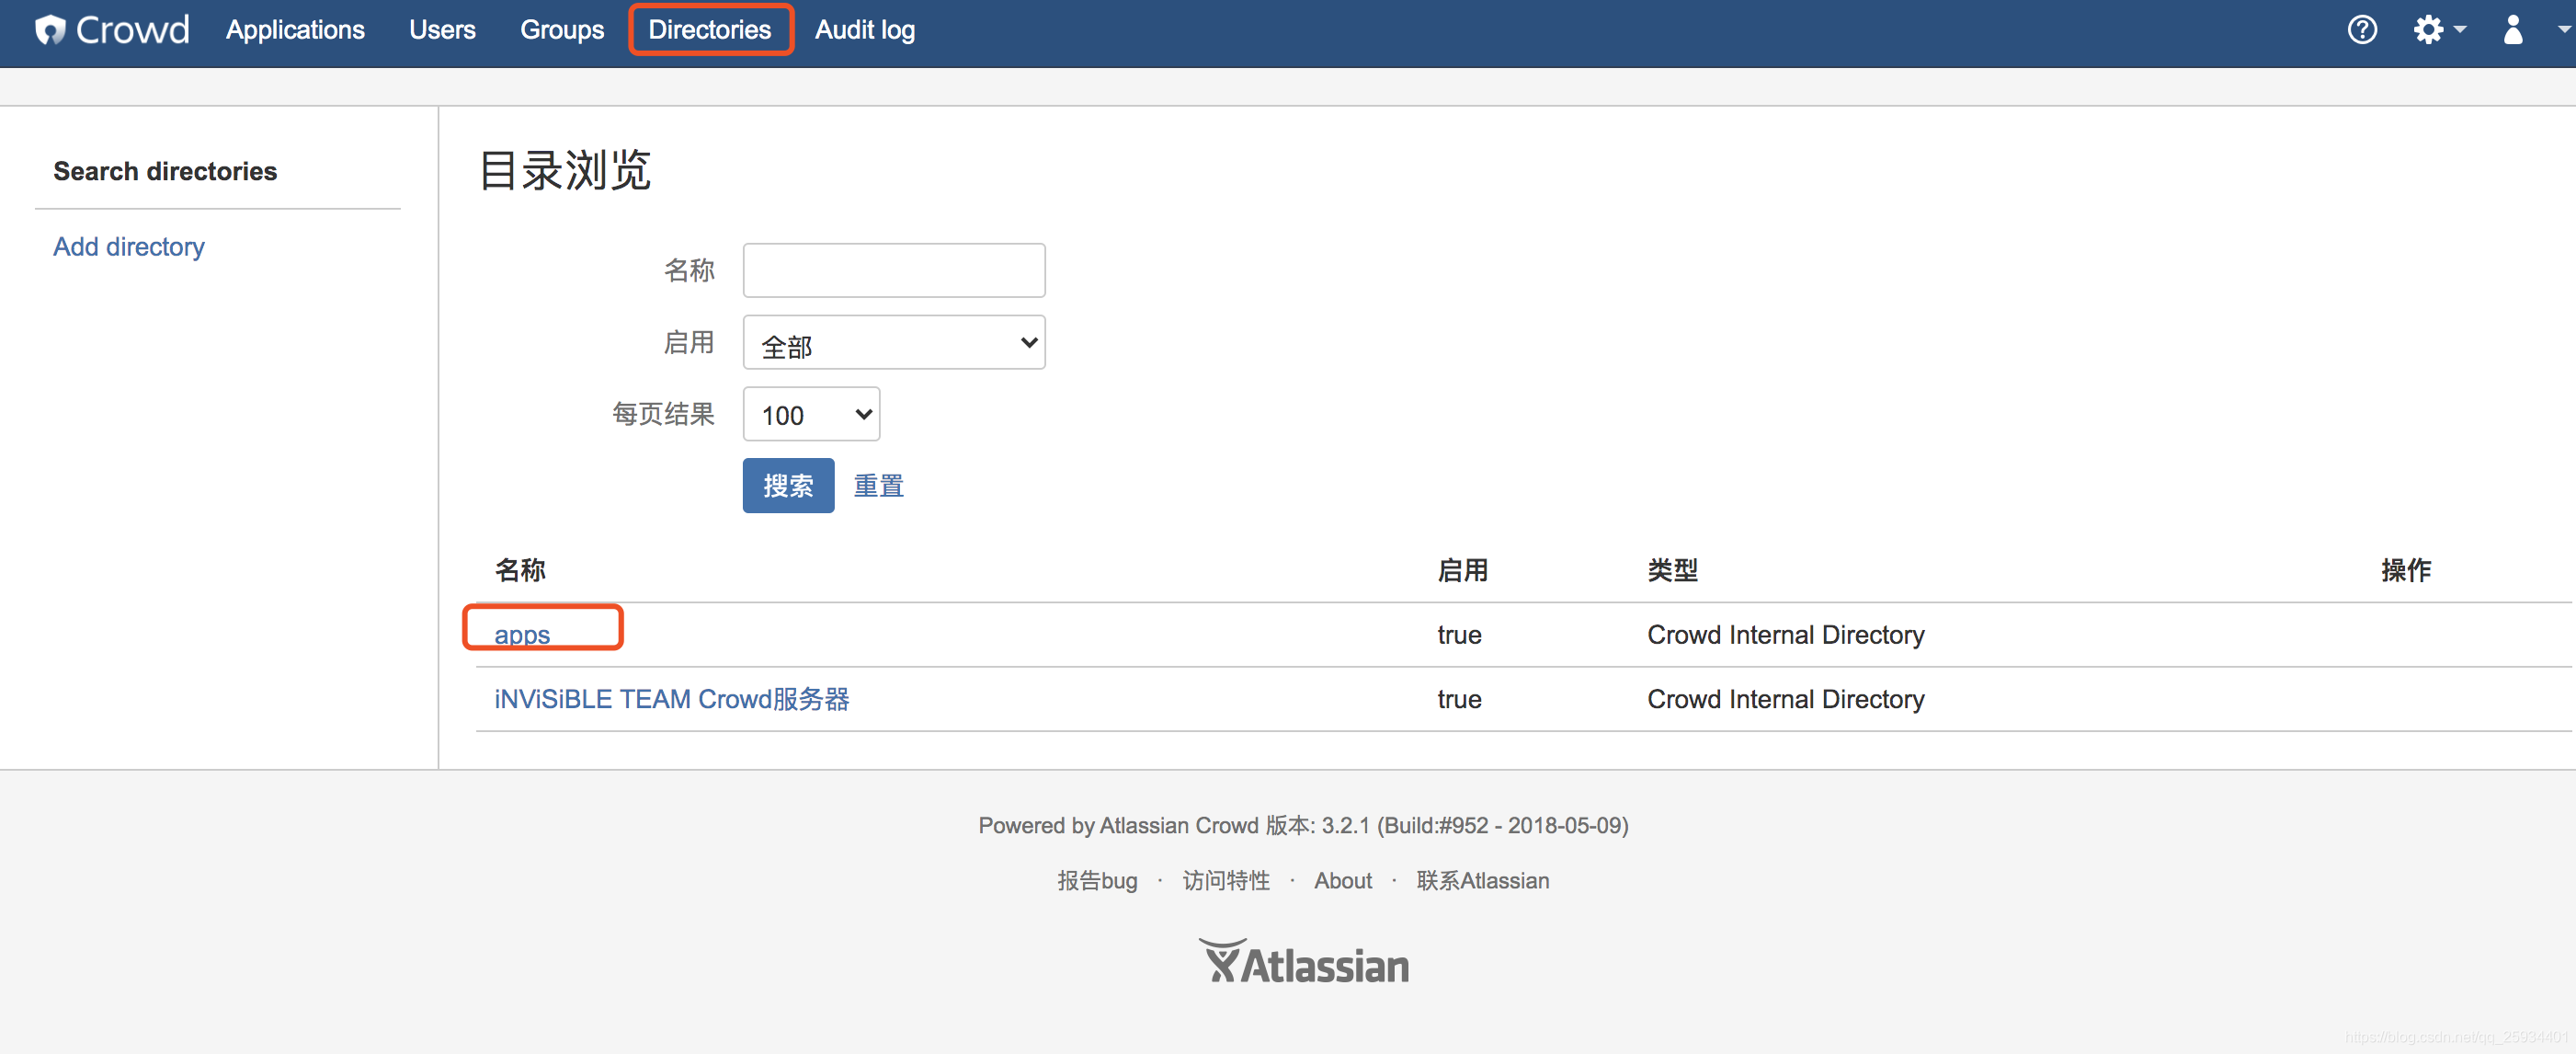Viewport: 2576px width, 1054px height.
Task: Open the Applications menu
Action: (295, 30)
